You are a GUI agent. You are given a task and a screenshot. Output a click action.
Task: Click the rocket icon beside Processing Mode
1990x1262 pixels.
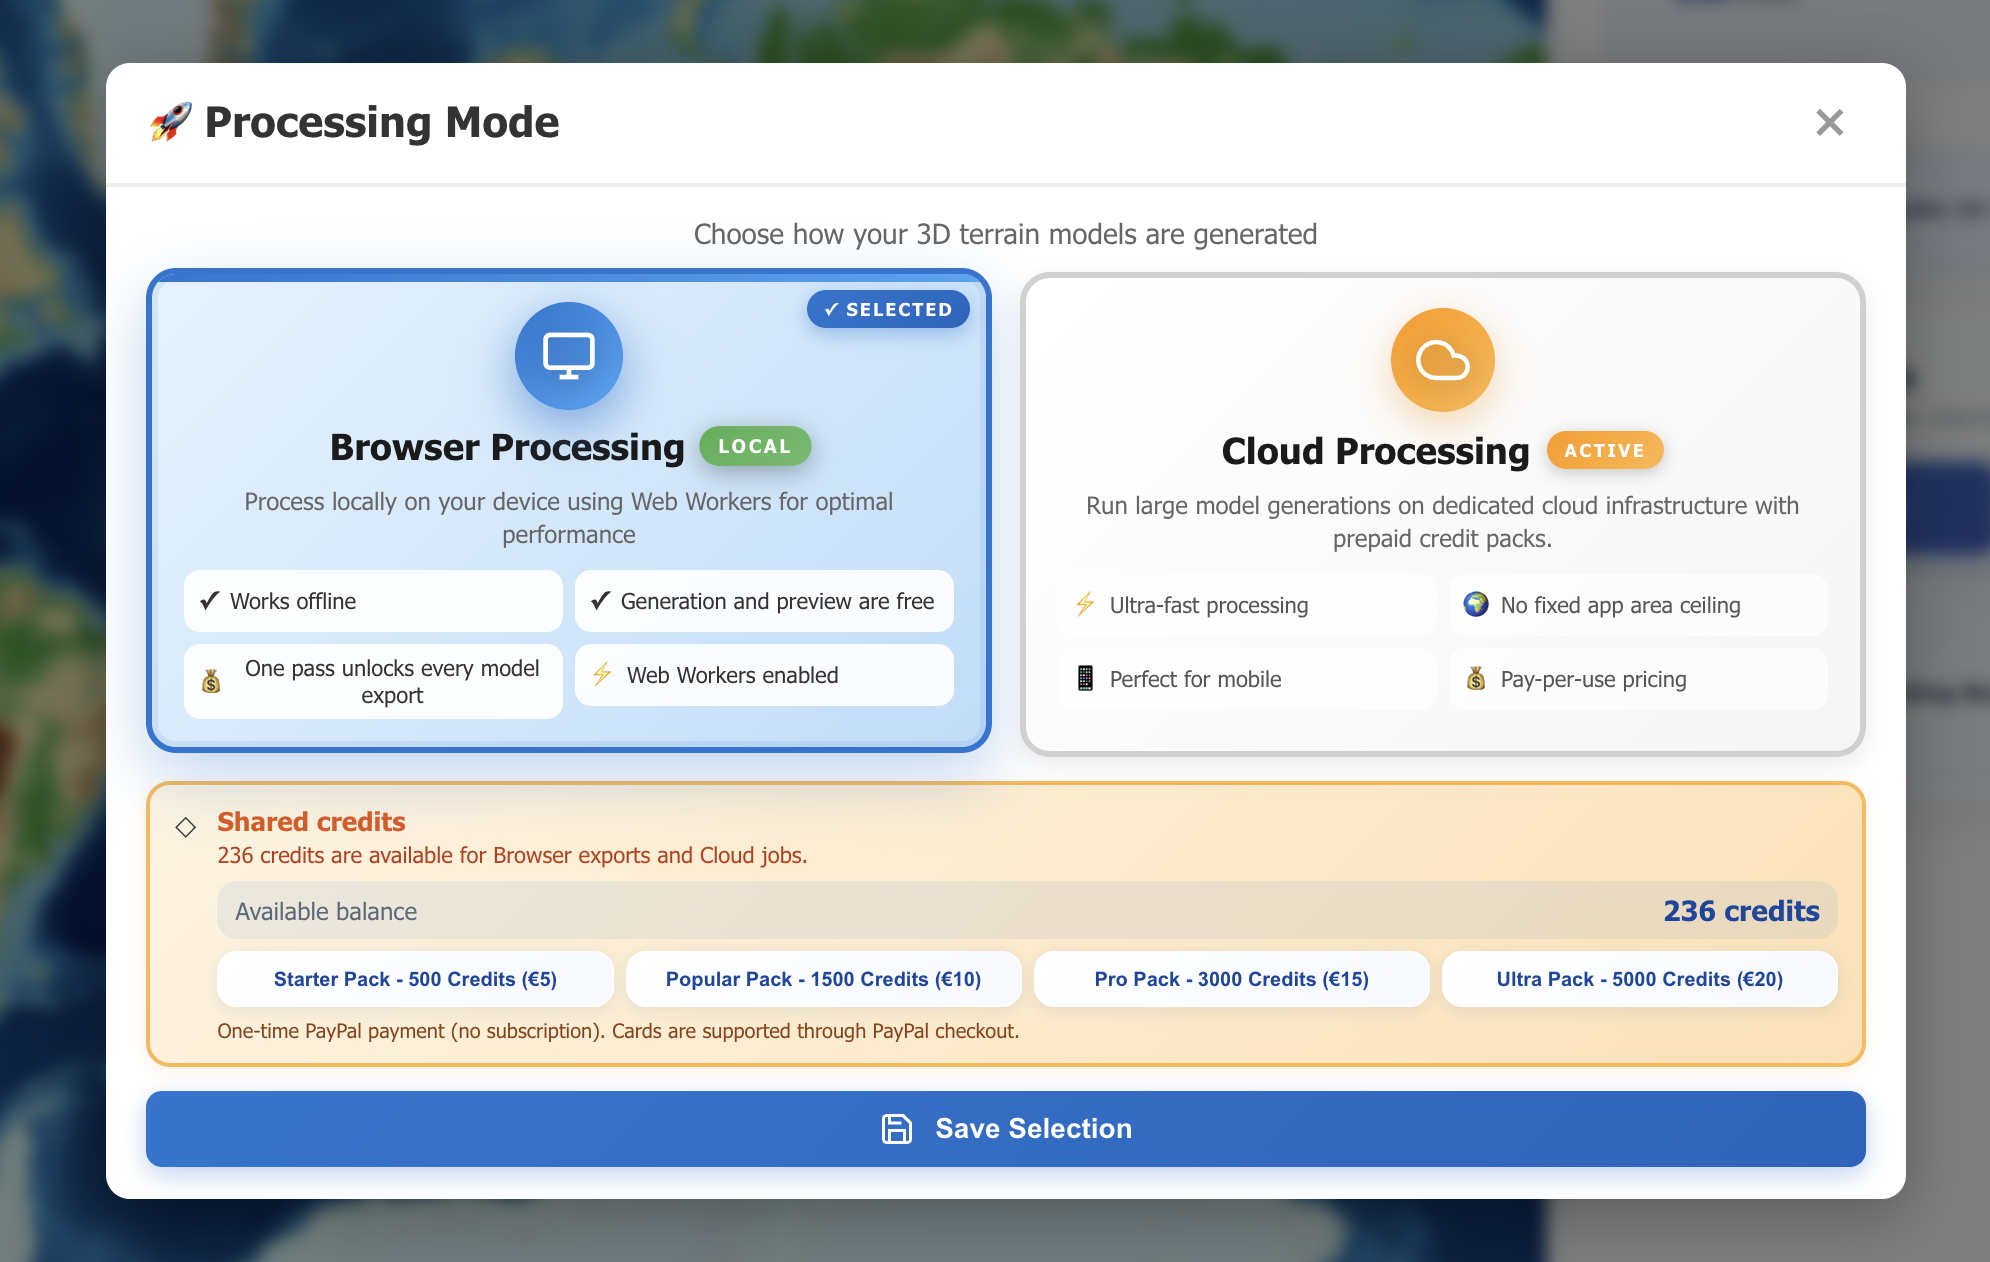[x=171, y=122]
